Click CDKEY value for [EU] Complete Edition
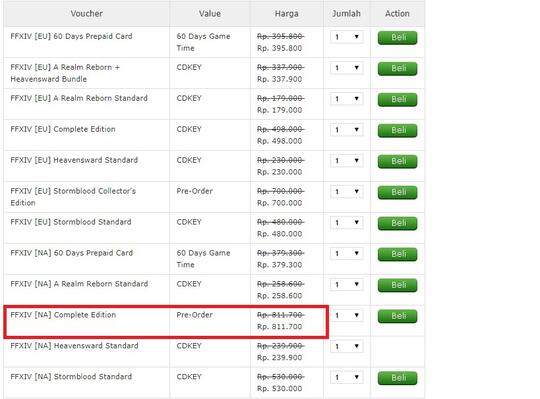The image size is (540, 399). click(189, 129)
